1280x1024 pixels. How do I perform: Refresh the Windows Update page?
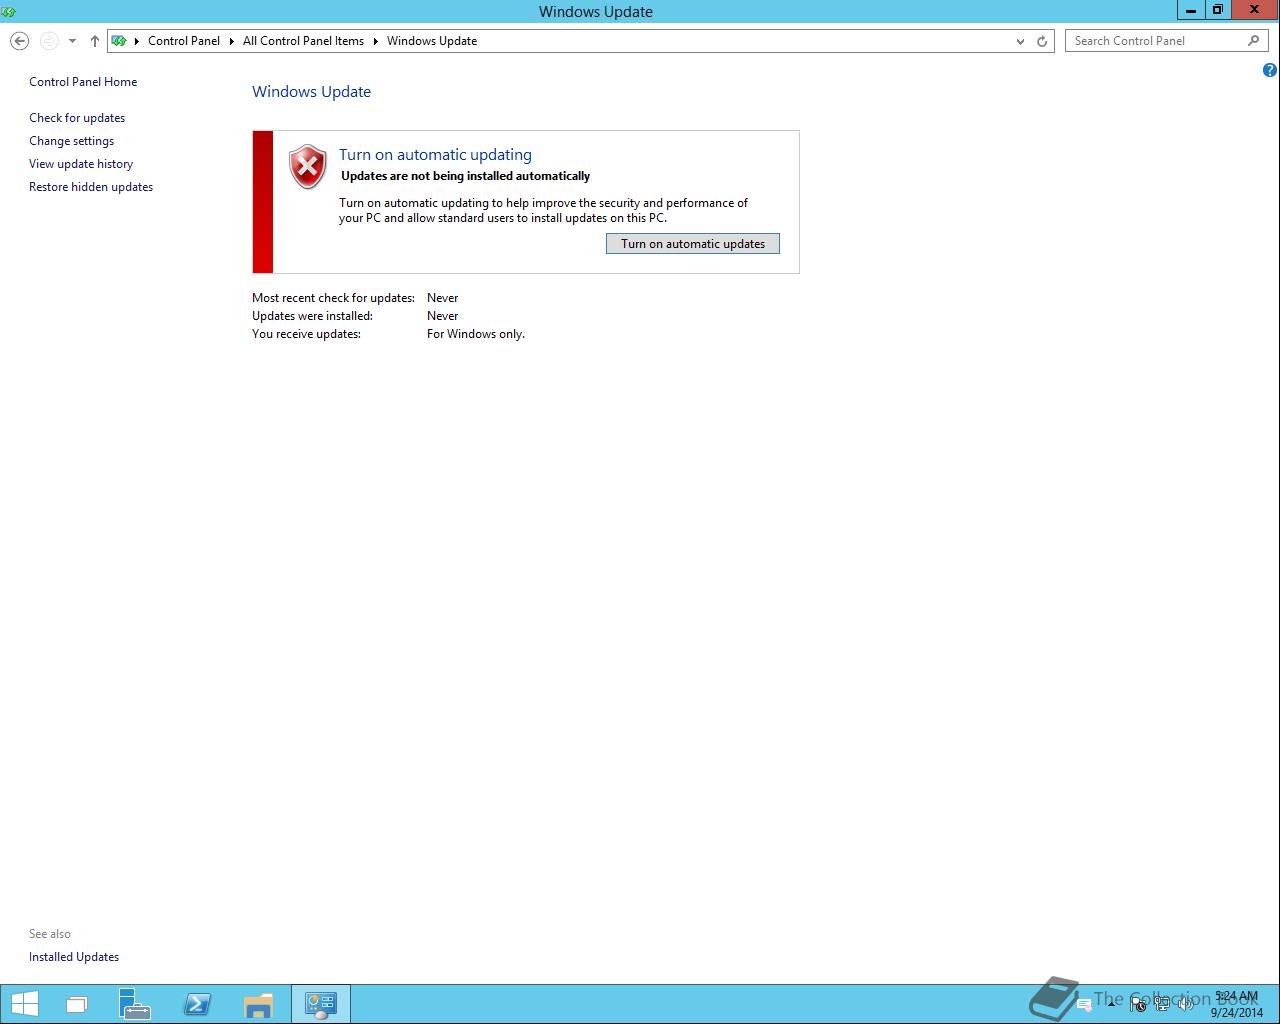[1042, 41]
